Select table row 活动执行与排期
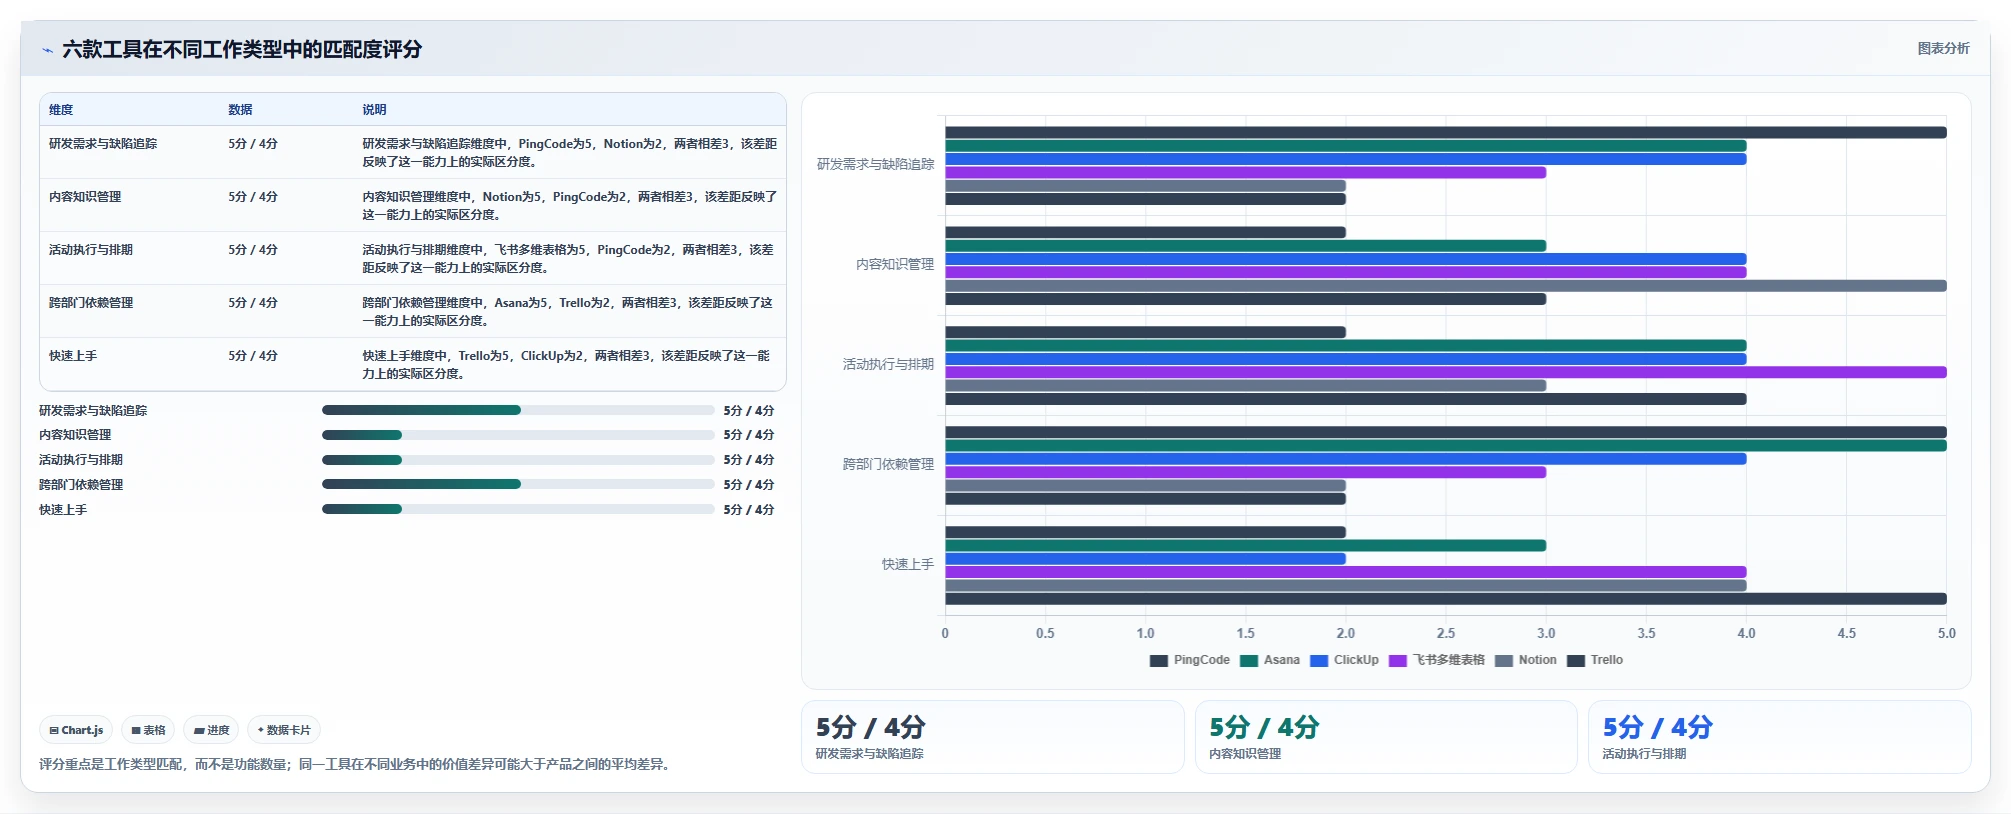 (x=413, y=258)
